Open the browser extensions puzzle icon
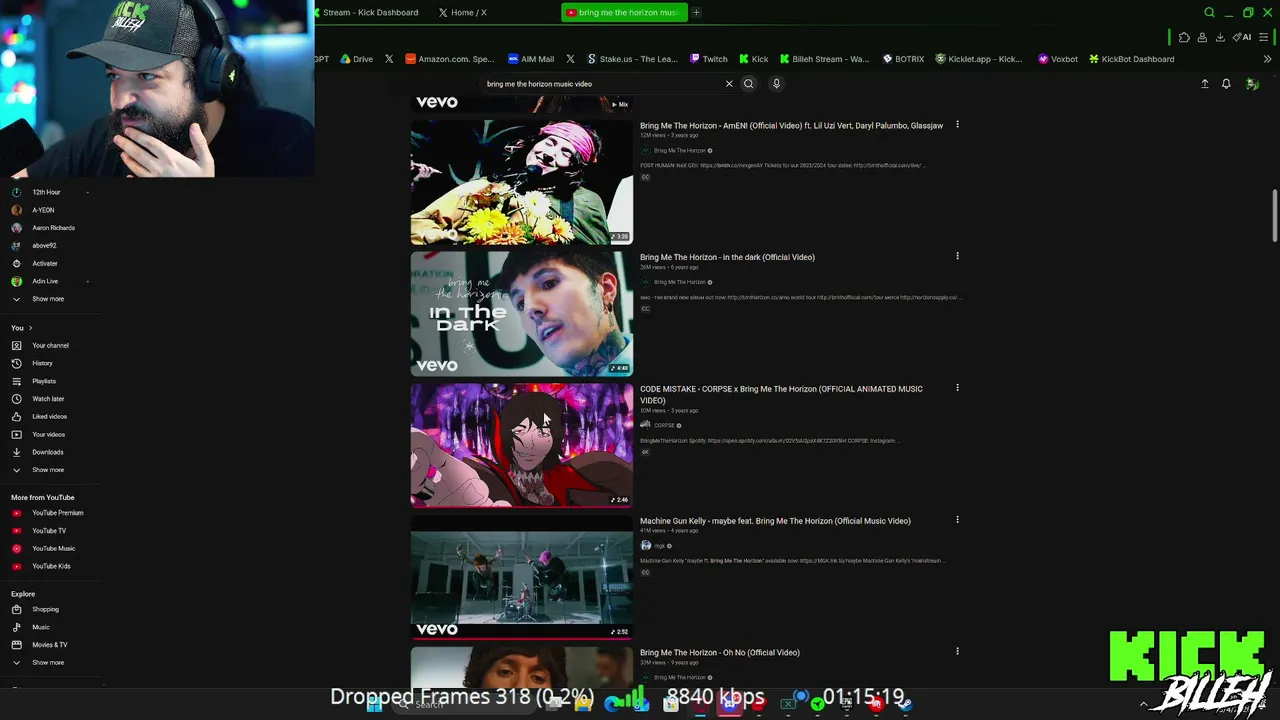This screenshot has width=1280, height=720. [1184, 37]
